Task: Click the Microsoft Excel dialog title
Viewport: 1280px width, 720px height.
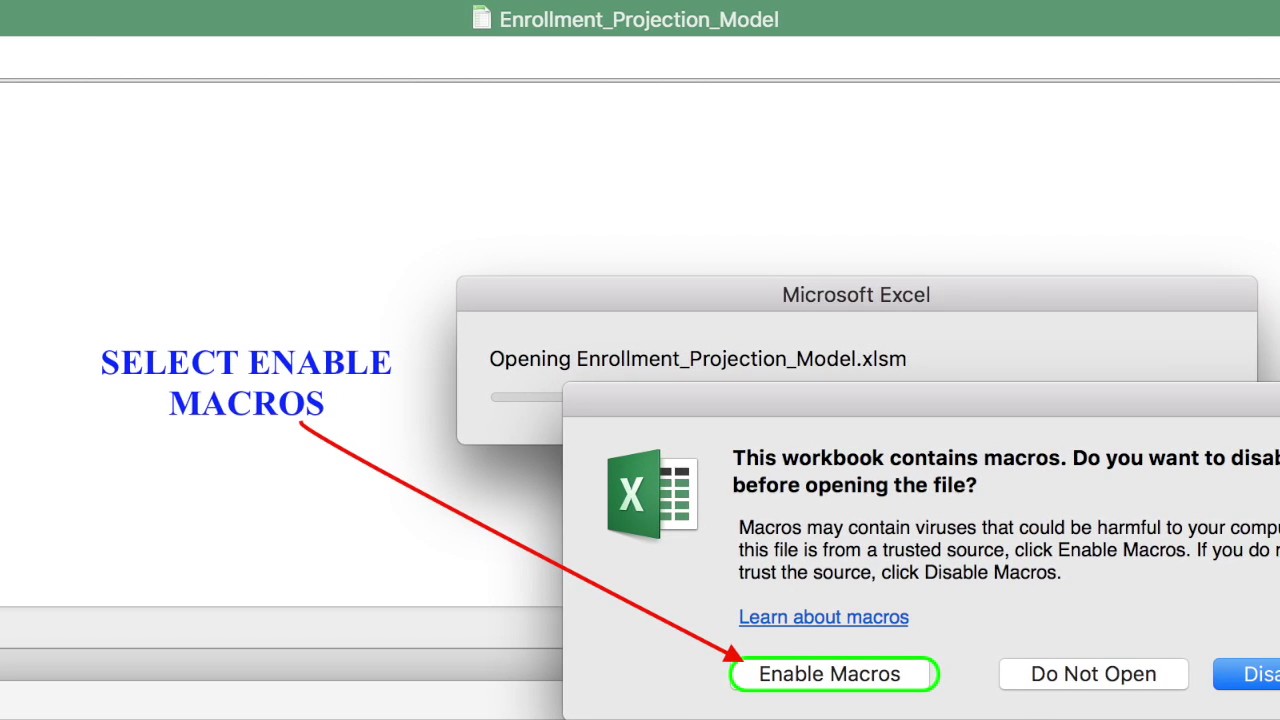Action: [856, 295]
